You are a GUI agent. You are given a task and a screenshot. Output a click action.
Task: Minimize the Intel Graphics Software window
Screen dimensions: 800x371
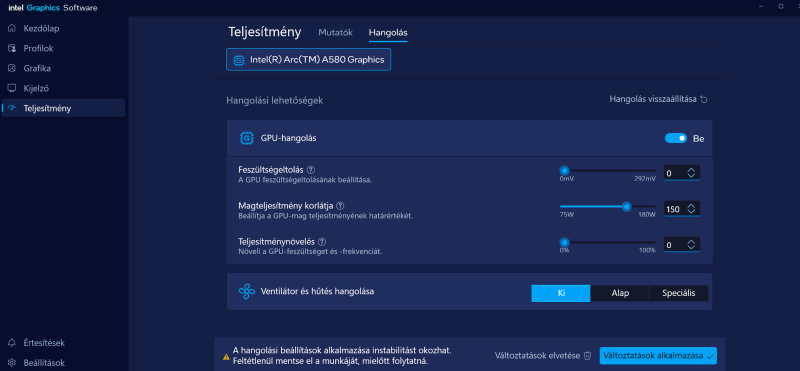pos(761,6)
